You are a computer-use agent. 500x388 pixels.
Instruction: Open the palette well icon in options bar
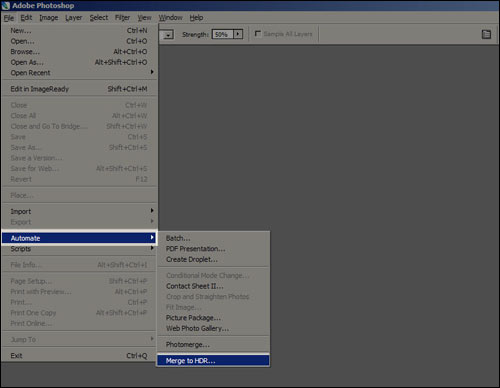point(486,34)
